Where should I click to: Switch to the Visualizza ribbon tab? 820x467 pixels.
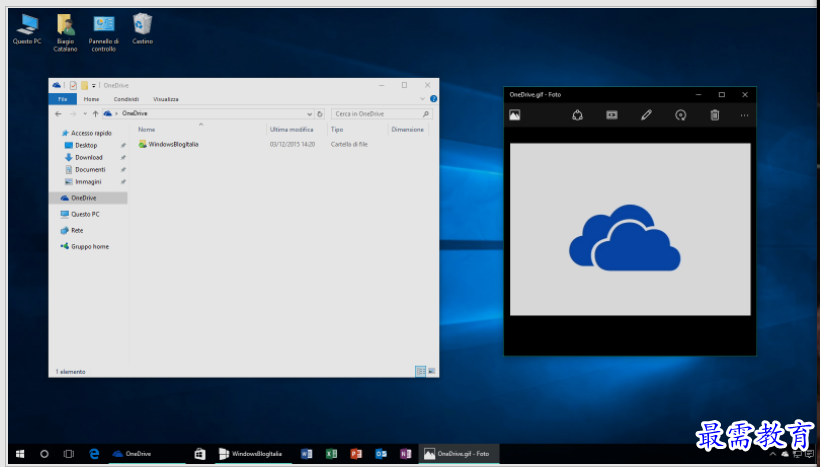(166, 99)
